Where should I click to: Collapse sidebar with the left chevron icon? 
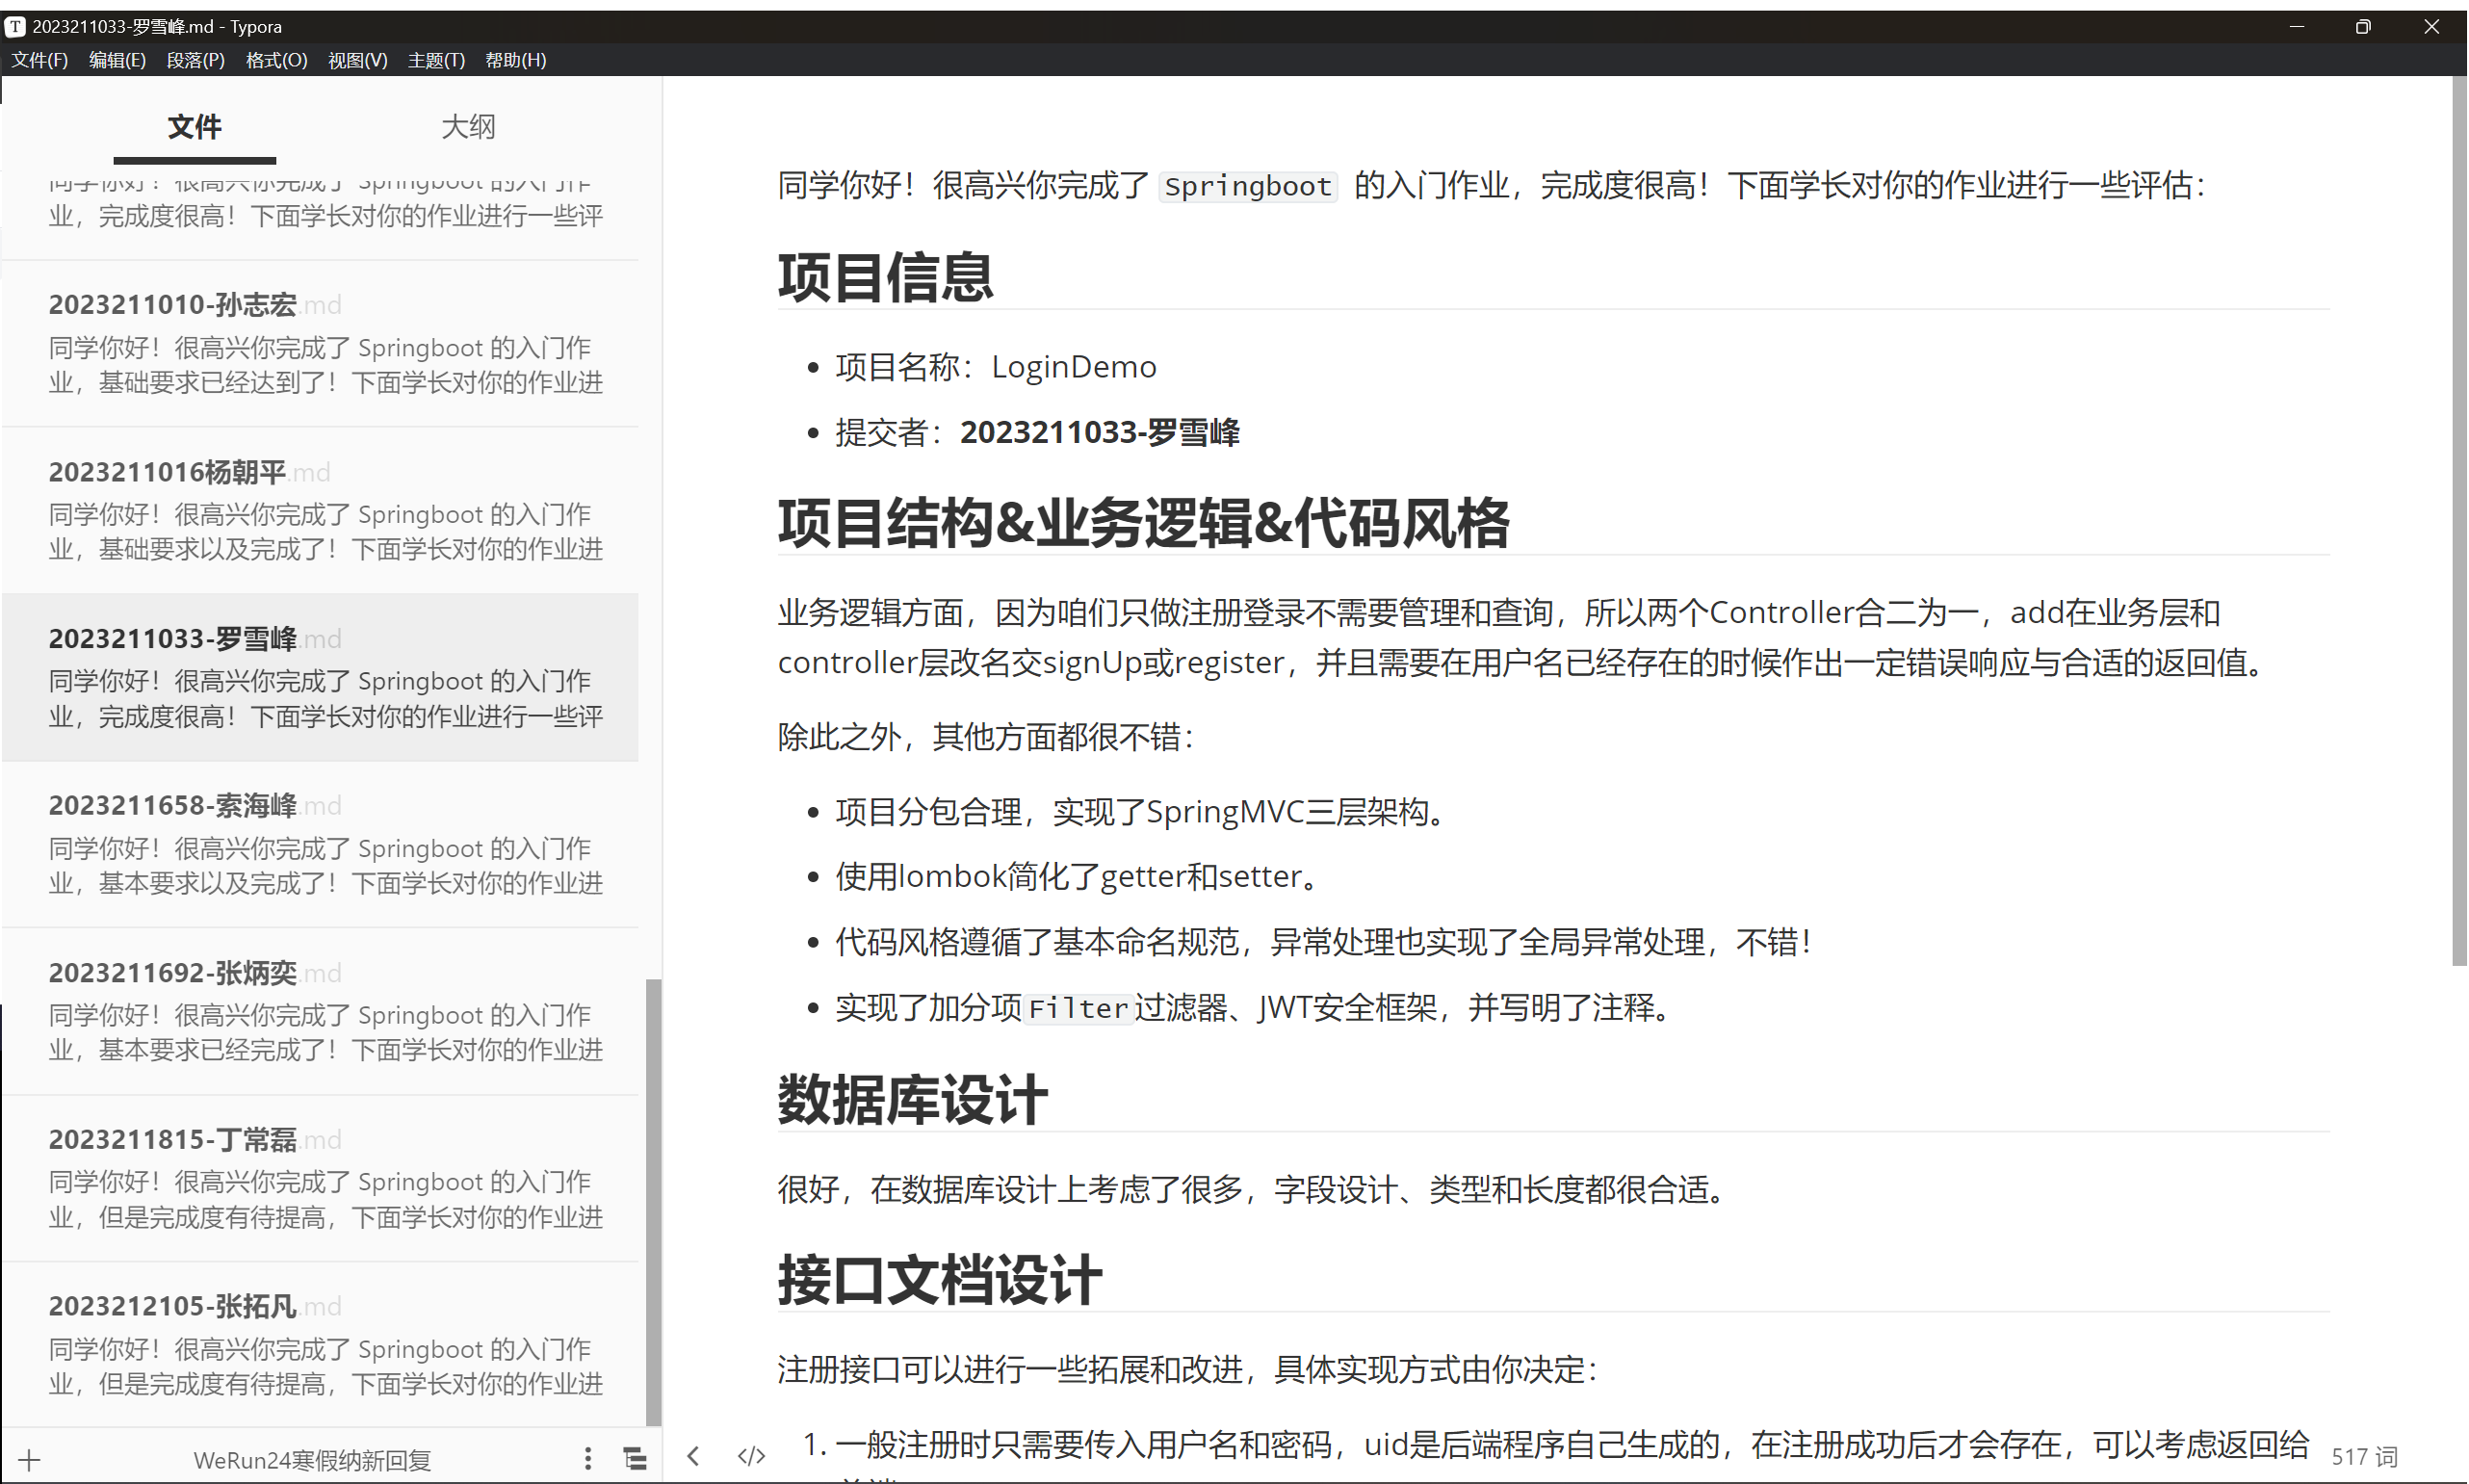point(693,1456)
